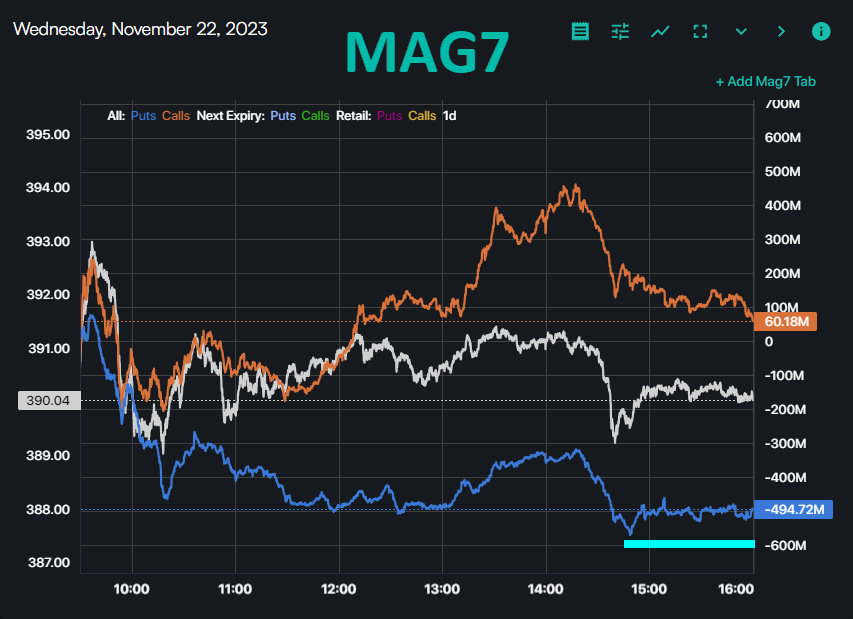Click the 387.00 price axis label

(48, 562)
